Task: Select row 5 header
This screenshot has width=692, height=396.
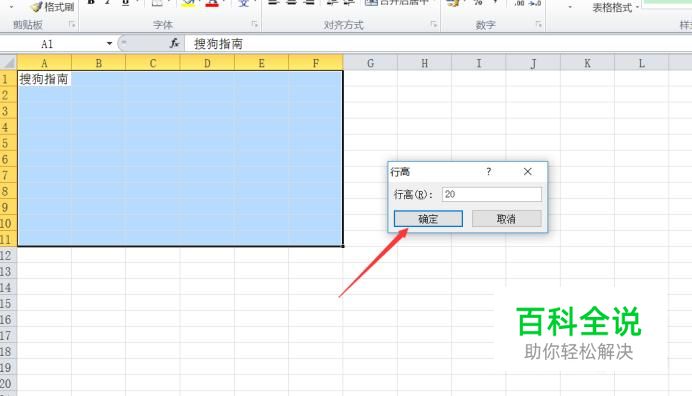Action: [x=8, y=143]
